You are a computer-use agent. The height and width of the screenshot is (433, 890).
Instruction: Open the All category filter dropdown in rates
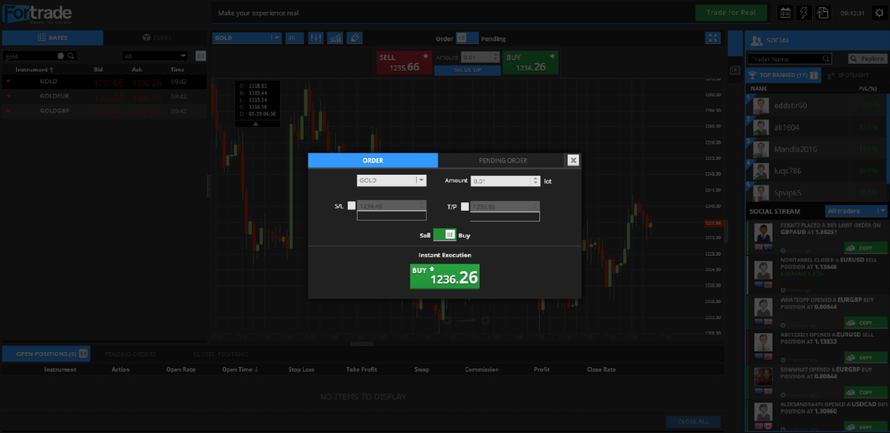(x=154, y=56)
